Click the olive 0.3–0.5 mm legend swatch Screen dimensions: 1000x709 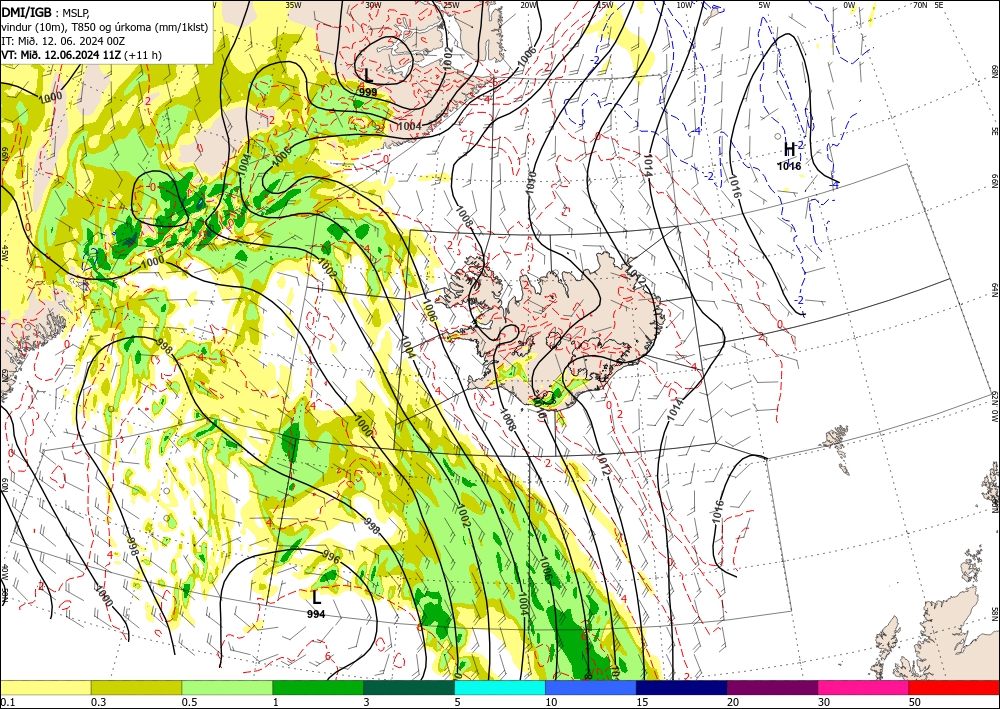(136, 687)
